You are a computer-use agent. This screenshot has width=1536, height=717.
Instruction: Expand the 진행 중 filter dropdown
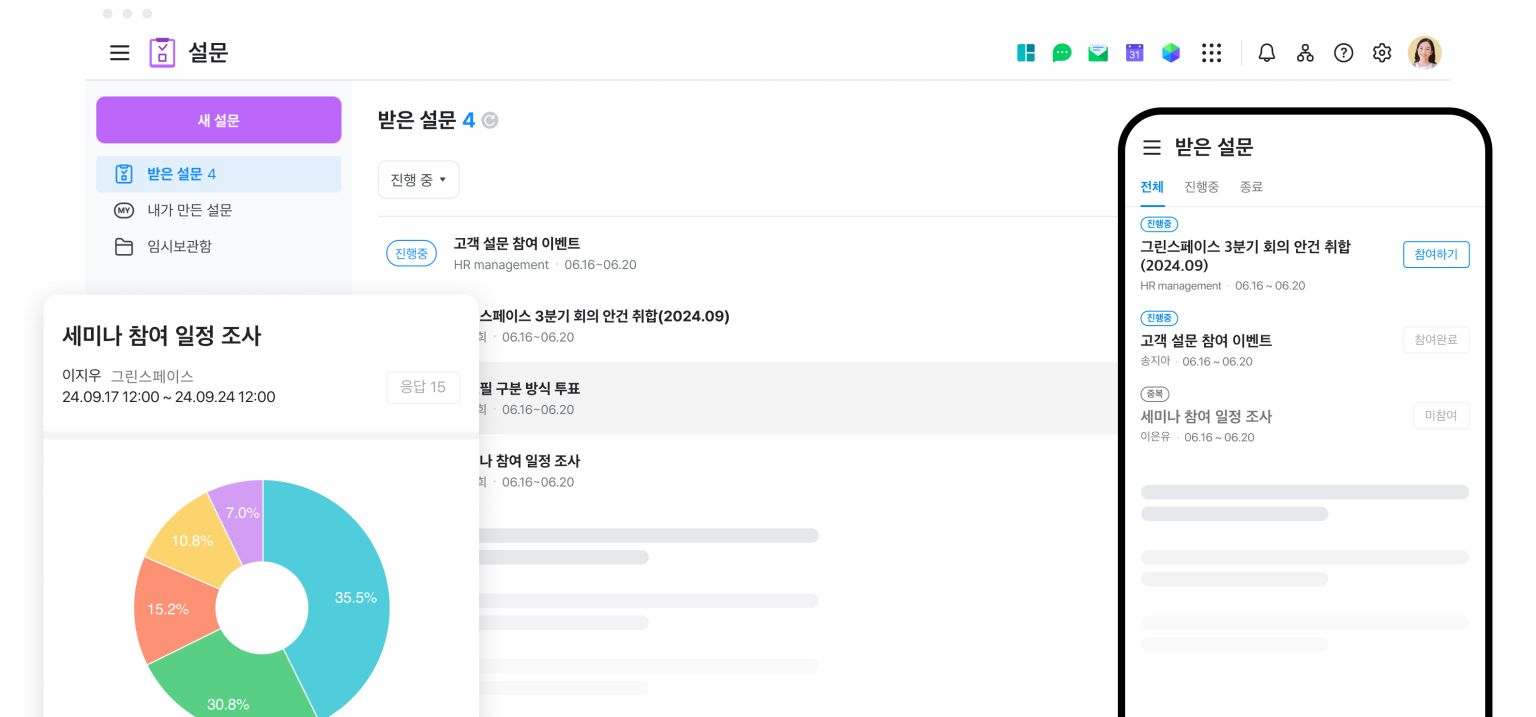418,180
